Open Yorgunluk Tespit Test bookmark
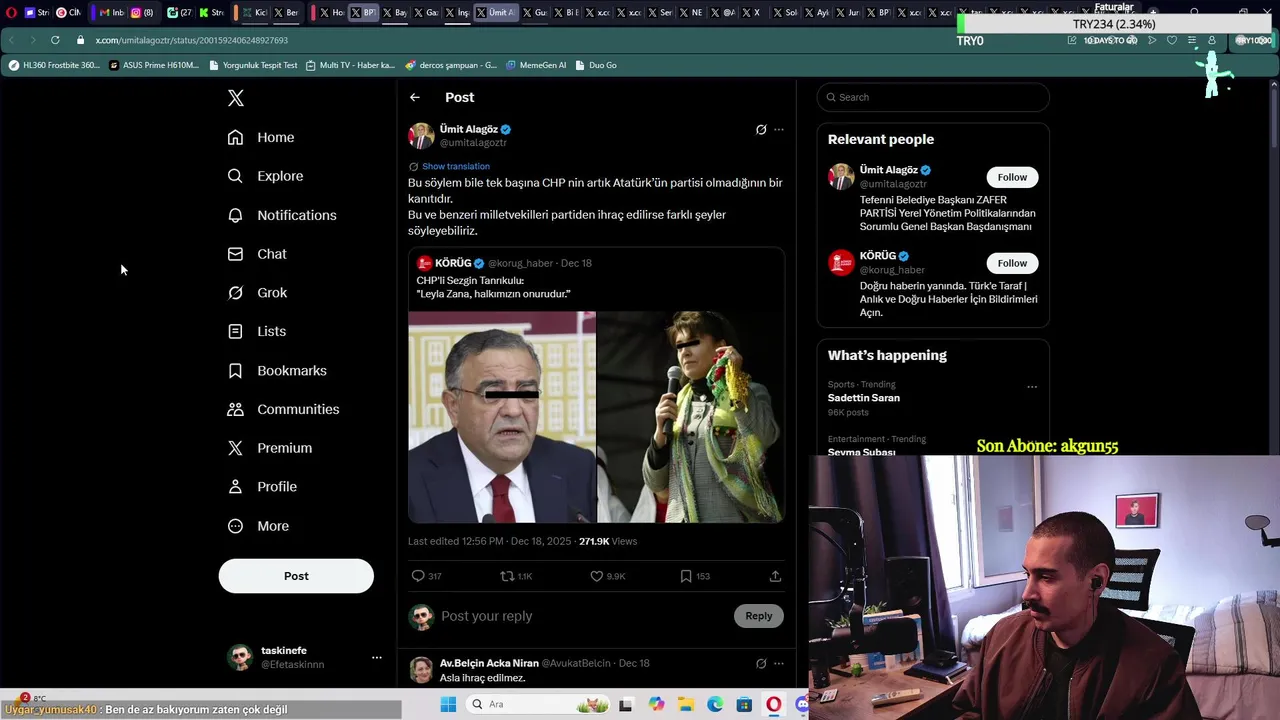The width and height of the screenshot is (1280, 720). (x=253, y=65)
